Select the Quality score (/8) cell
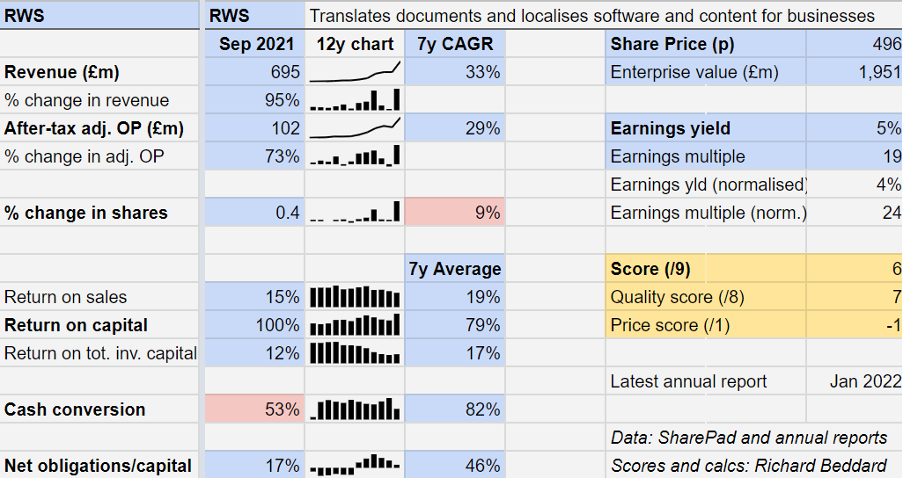902x478 pixels. point(705,297)
